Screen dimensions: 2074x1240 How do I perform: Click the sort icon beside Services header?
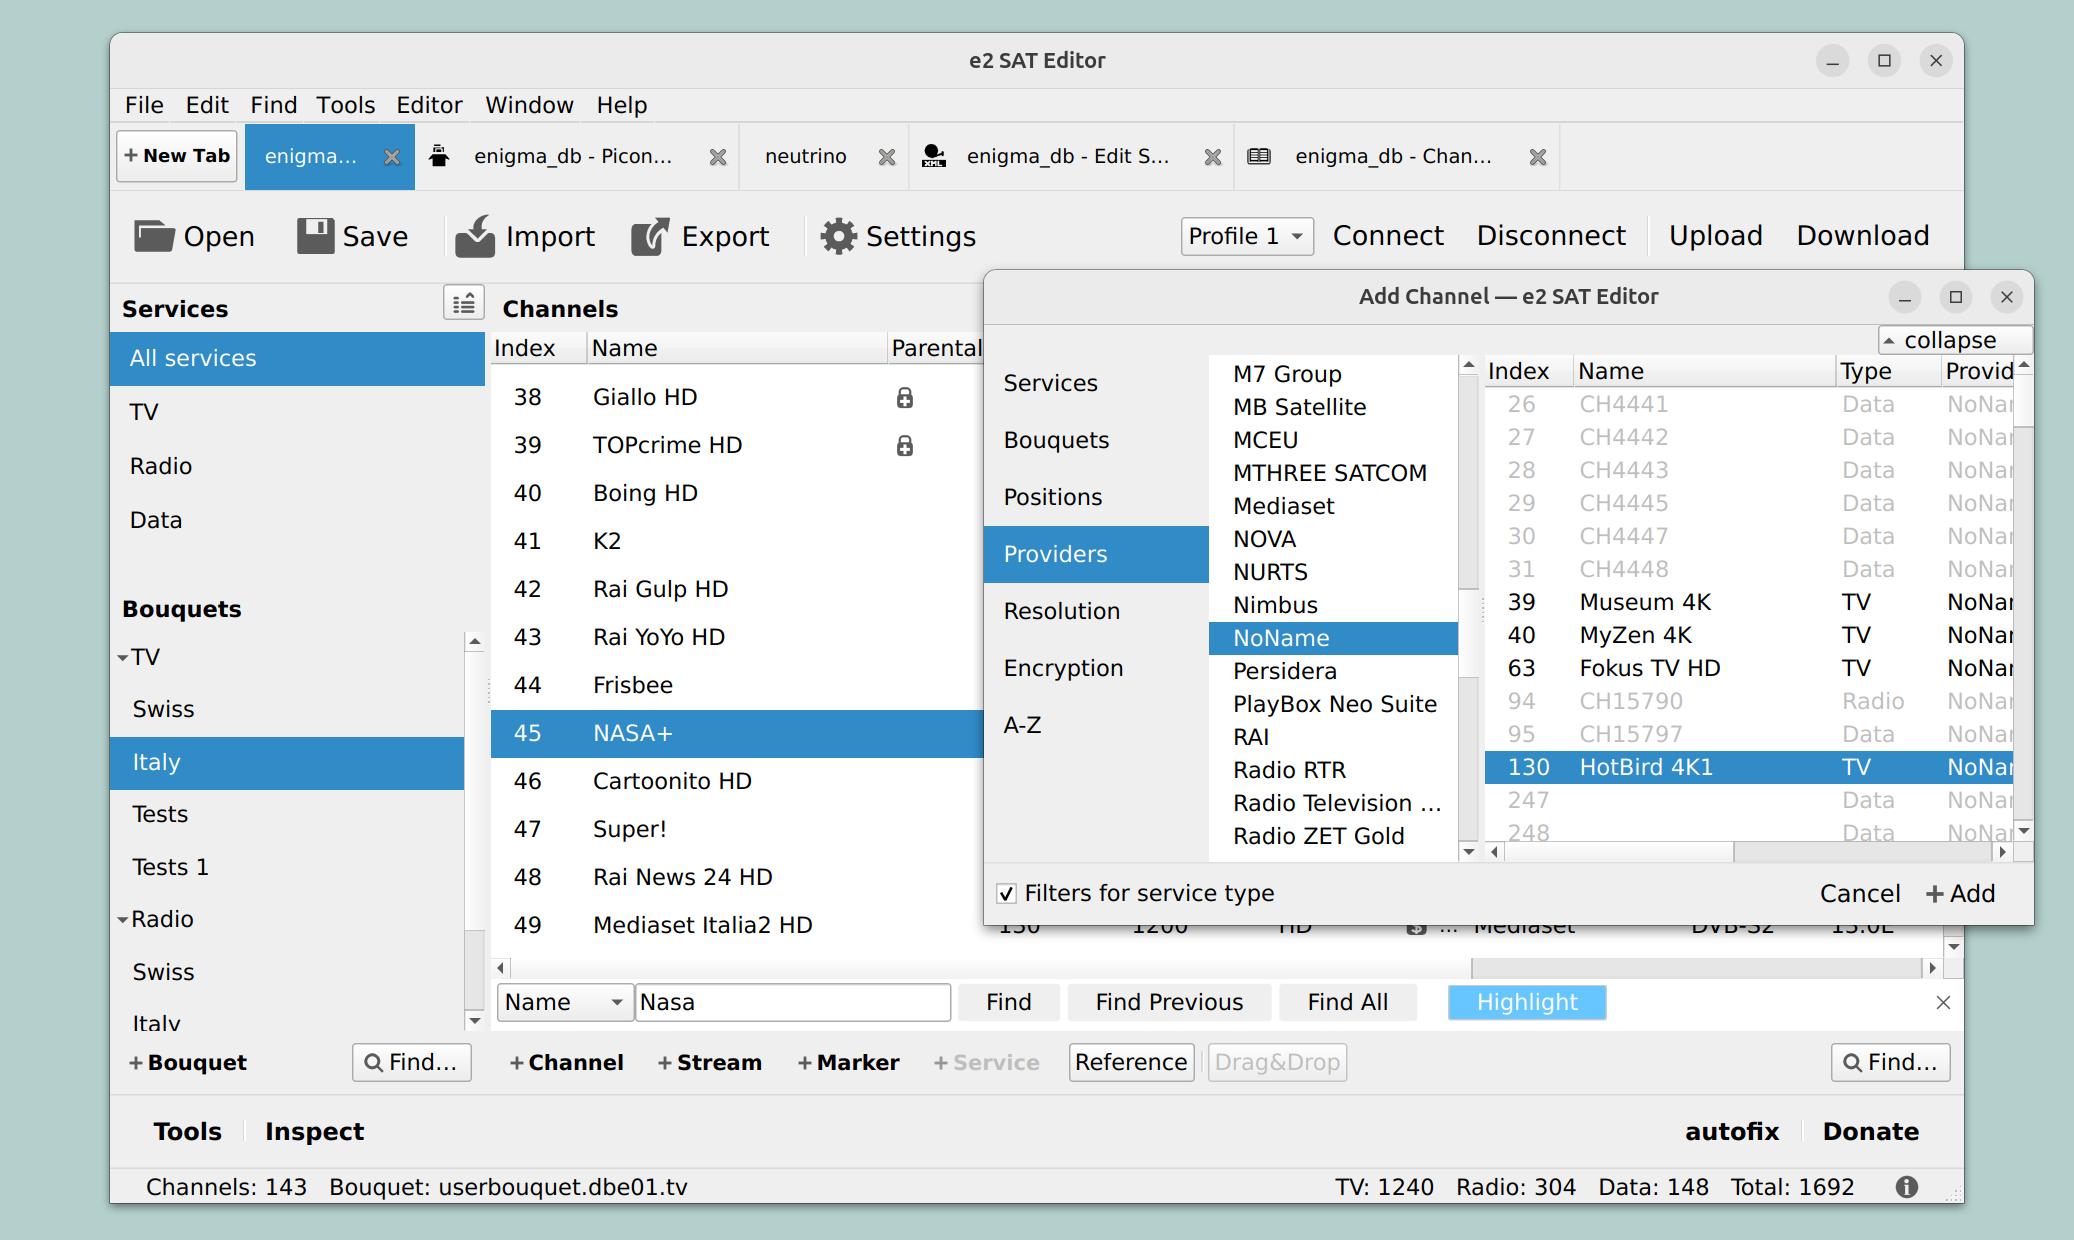tap(463, 302)
